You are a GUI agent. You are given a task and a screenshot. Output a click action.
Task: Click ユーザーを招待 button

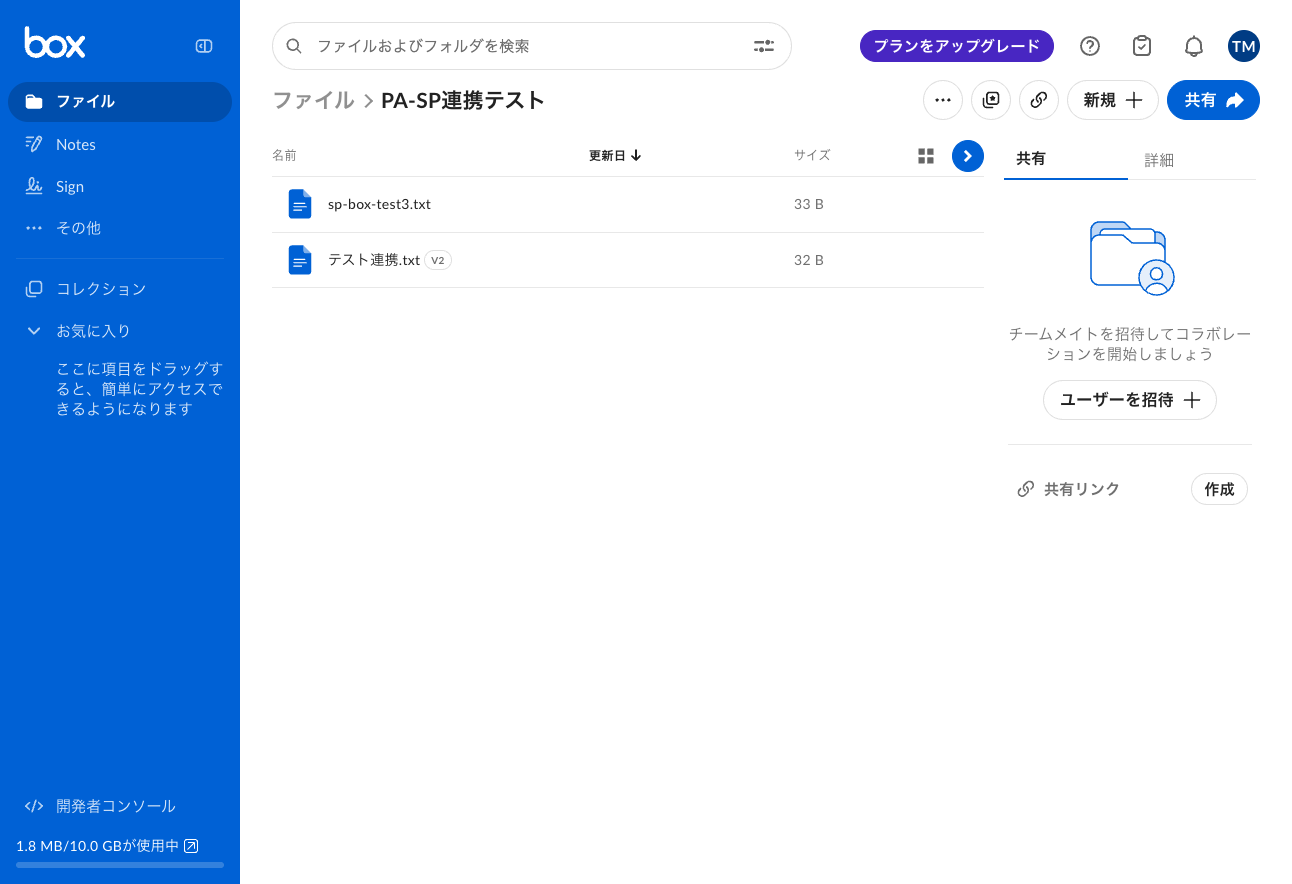click(x=1130, y=400)
